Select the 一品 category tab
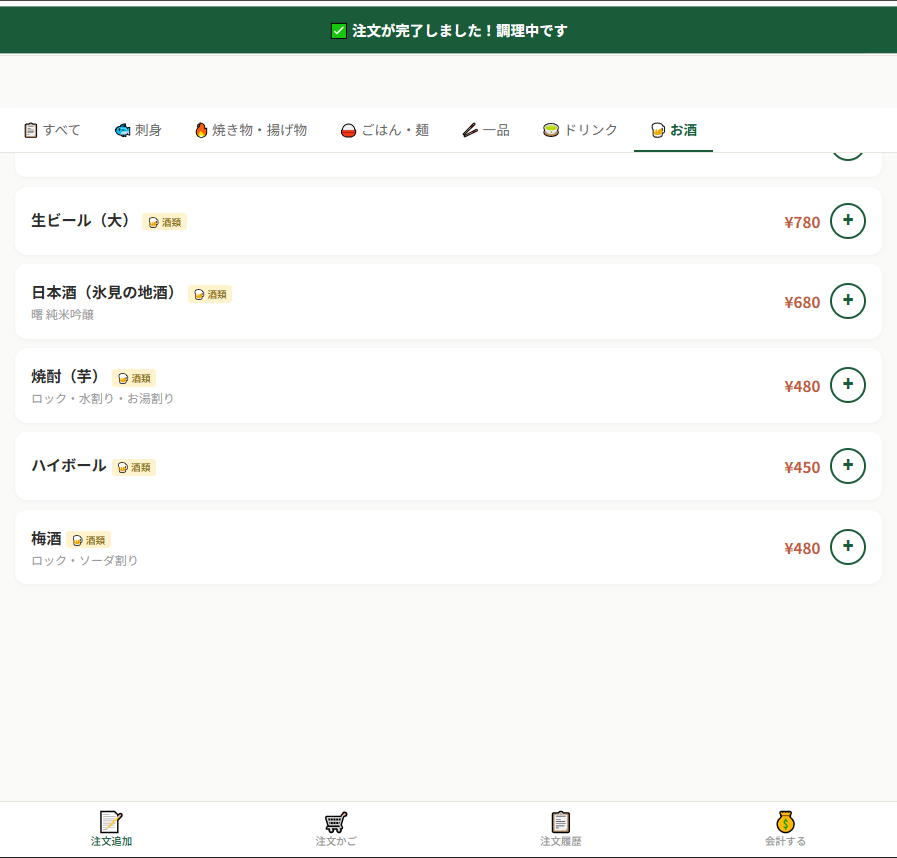 point(486,130)
